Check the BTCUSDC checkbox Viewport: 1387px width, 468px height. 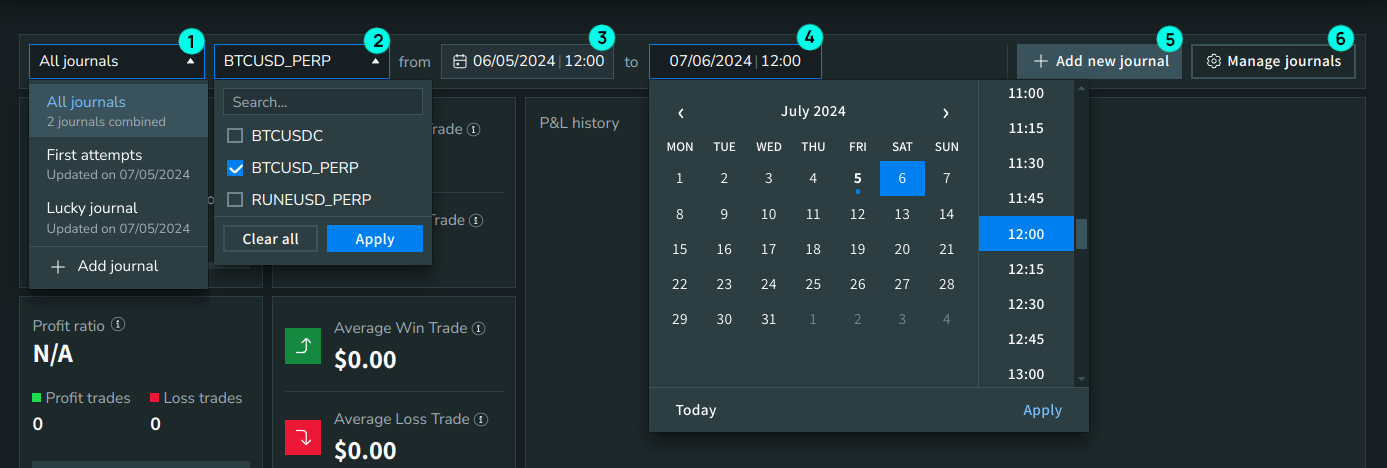(x=235, y=135)
